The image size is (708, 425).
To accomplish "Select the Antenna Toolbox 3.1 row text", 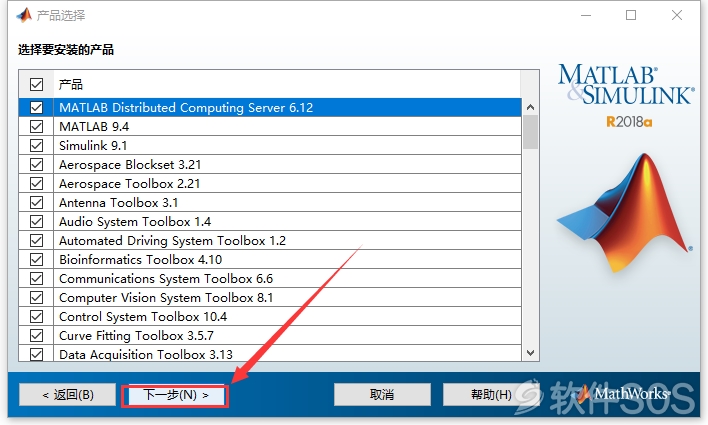I will 118,202.
